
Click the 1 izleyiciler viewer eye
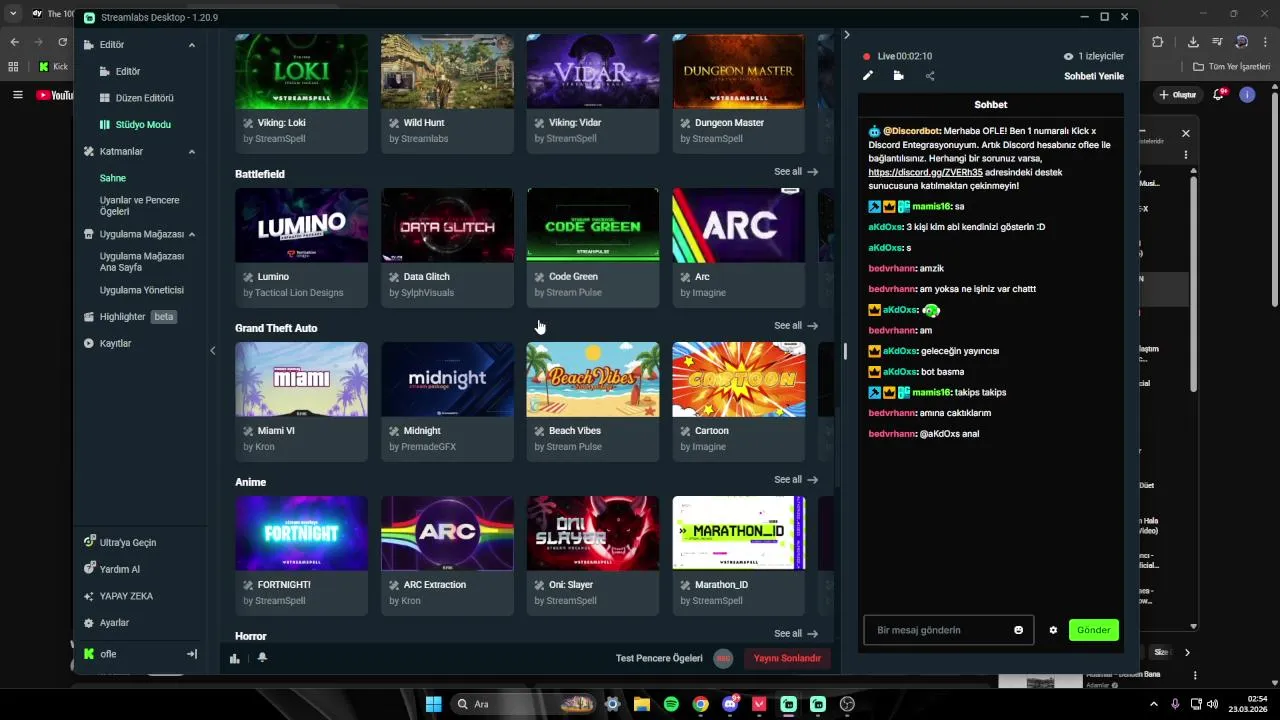(1068, 57)
